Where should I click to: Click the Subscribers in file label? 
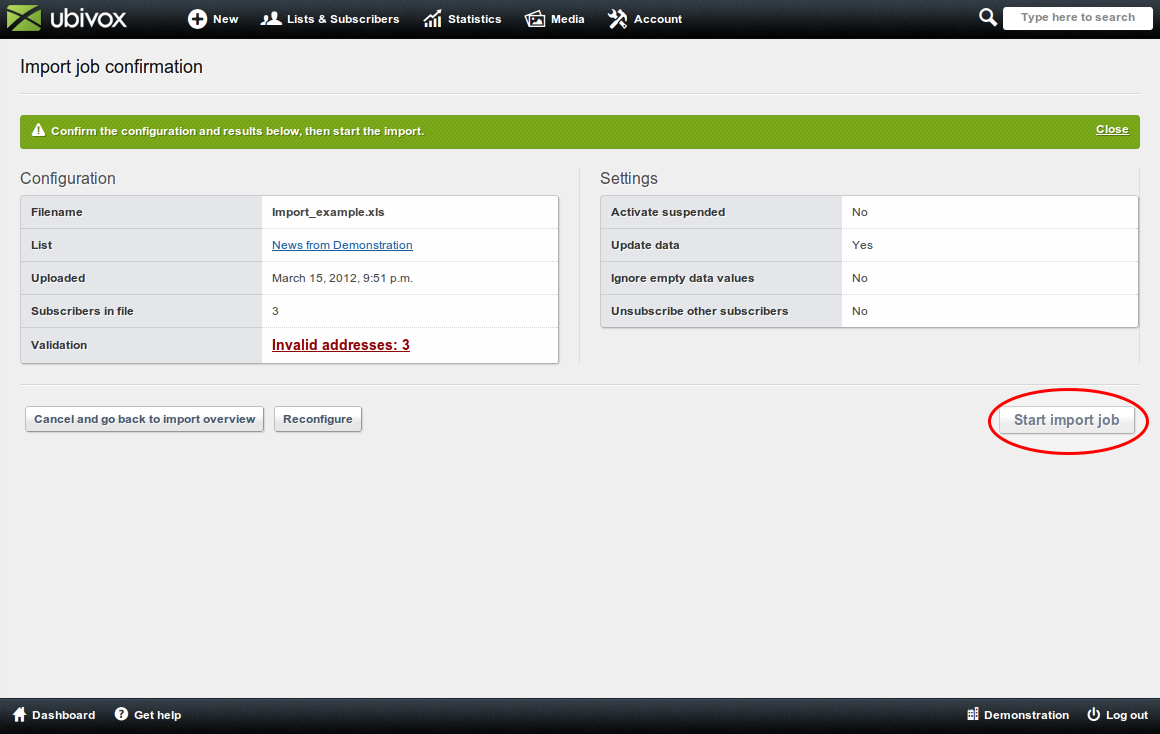click(x=82, y=312)
